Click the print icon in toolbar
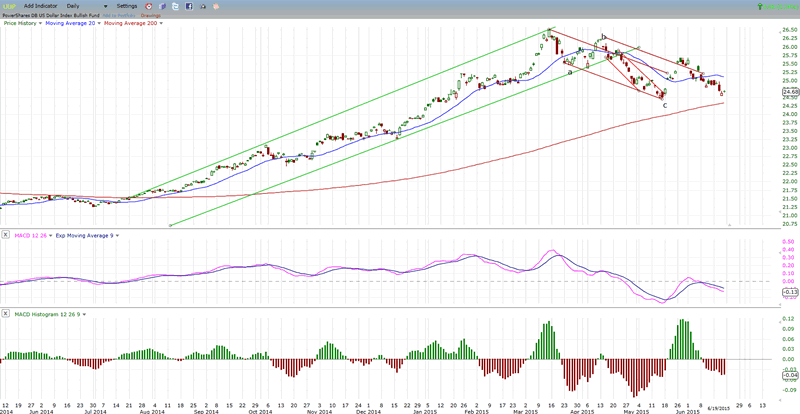The width and height of the screenshot is (800, 414). click(x=203, y=7)
